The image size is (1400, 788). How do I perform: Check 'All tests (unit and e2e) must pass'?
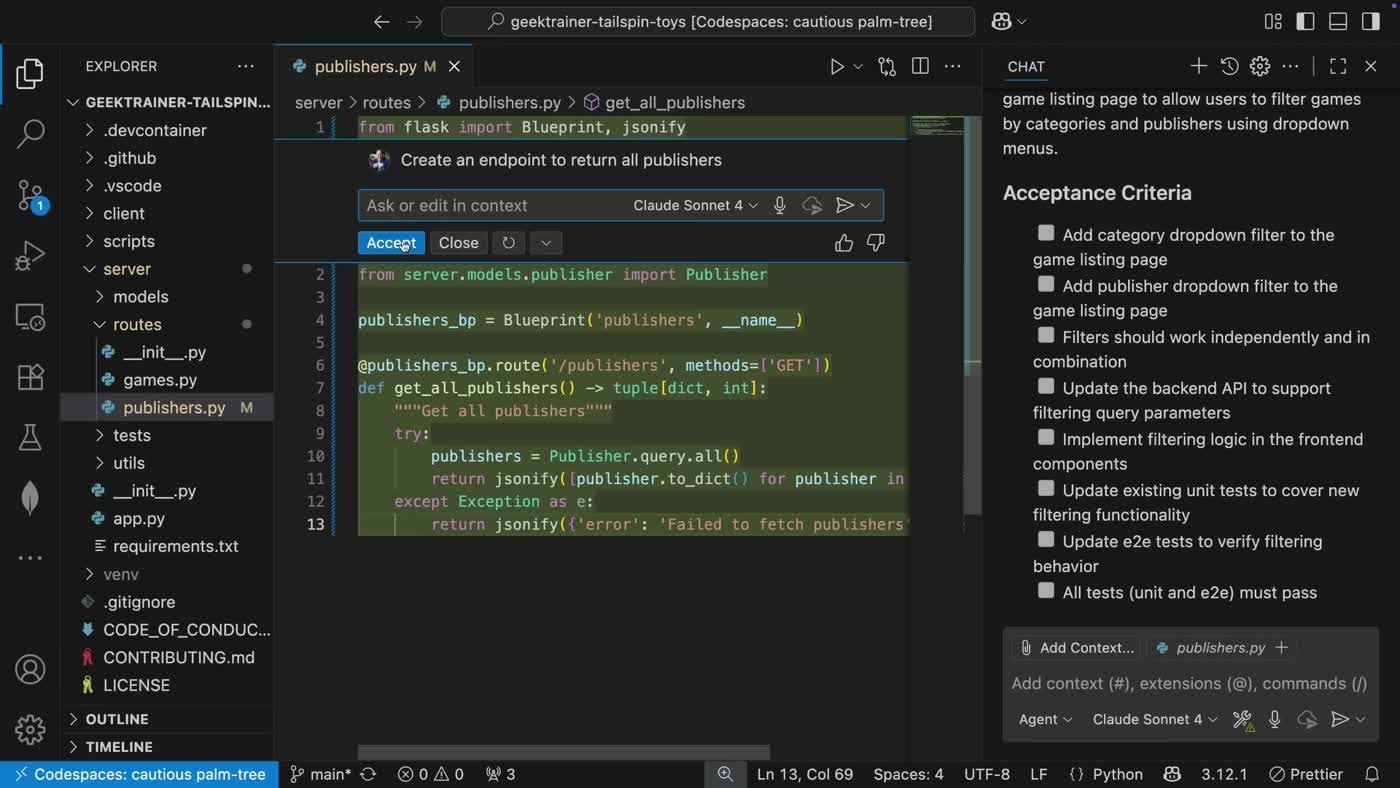tap(1046, 590)
